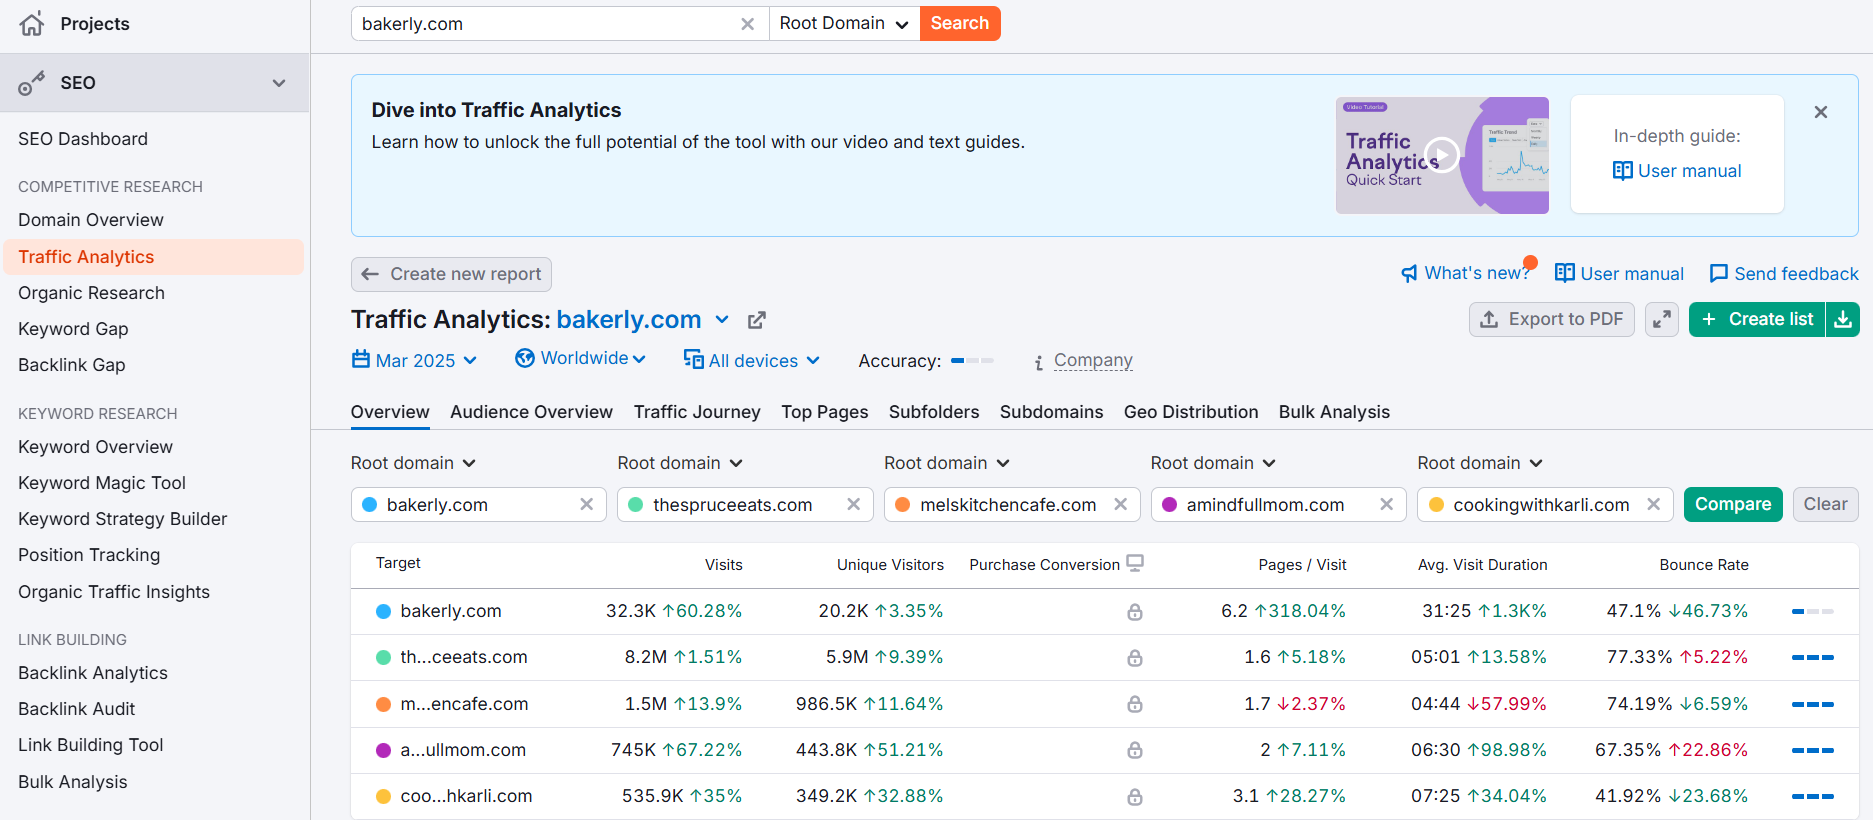Viewport: 1873px width, 820px height.
Task: Click the What's new megaphone icon
Action: [x=1409, y=274]
